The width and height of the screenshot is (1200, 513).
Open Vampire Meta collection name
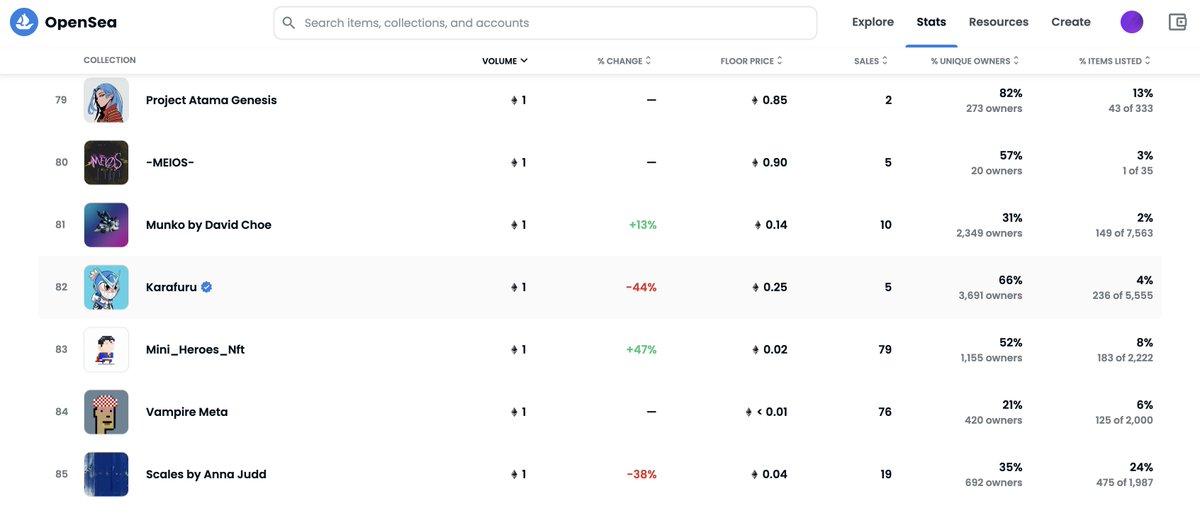(187, 412)
